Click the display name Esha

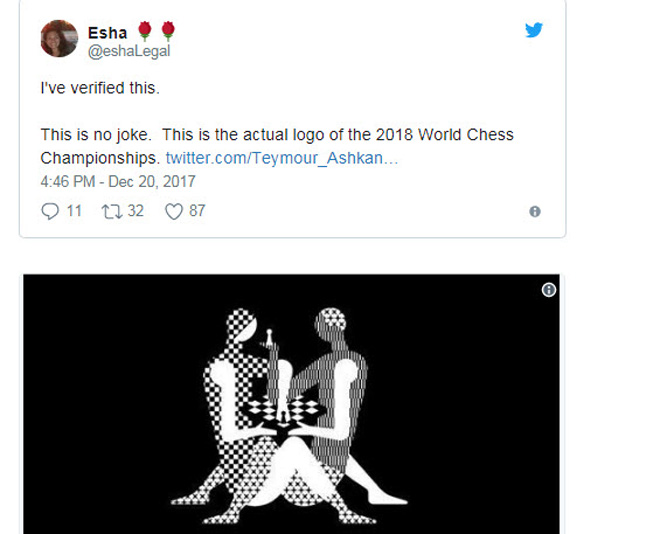(x=107, y=32)
